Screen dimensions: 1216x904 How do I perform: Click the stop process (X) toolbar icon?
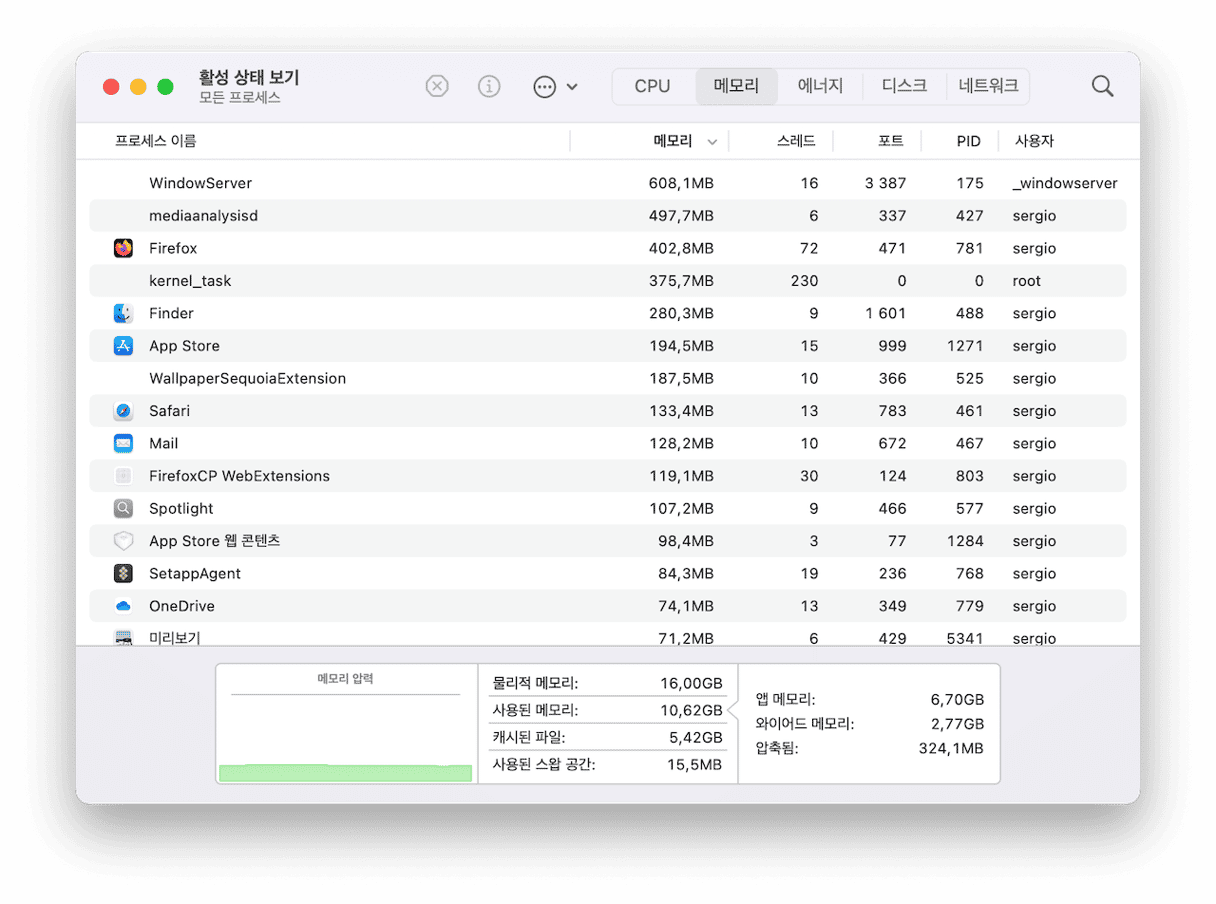(437, 86)
